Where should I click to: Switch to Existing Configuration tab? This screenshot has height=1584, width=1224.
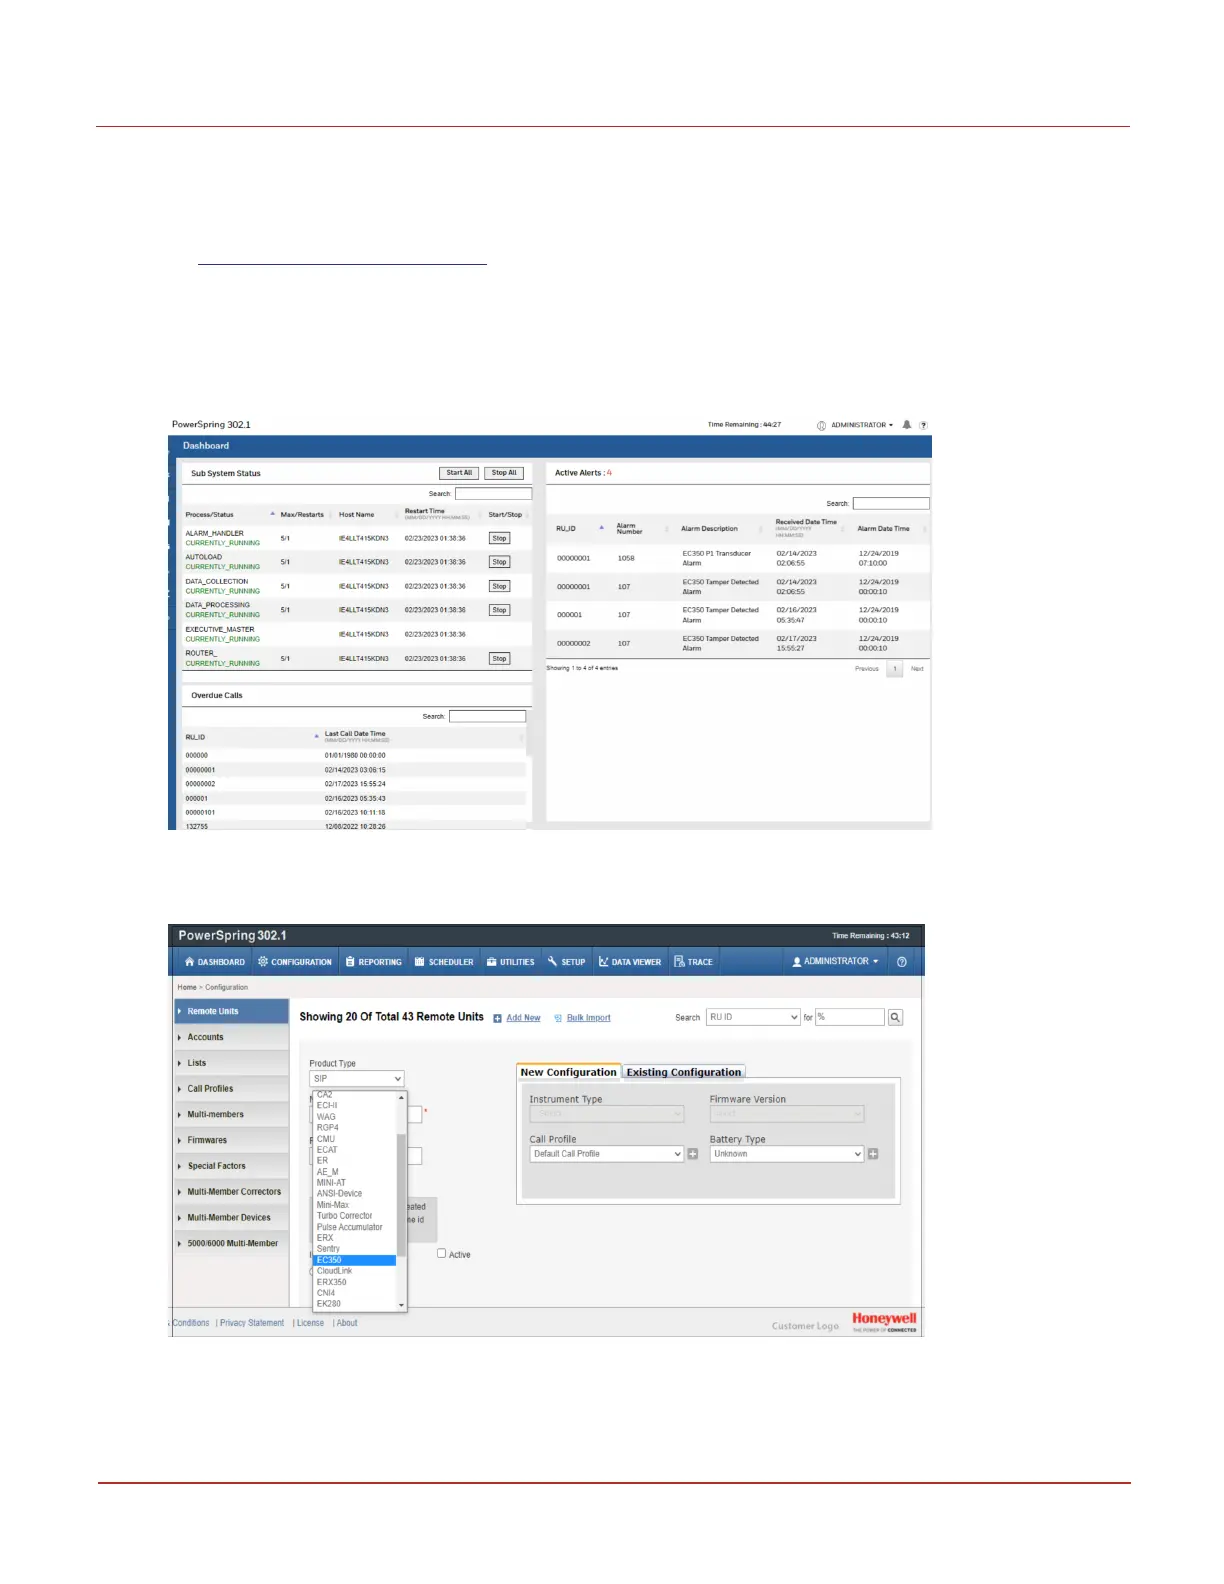(x=684, y=1072)
